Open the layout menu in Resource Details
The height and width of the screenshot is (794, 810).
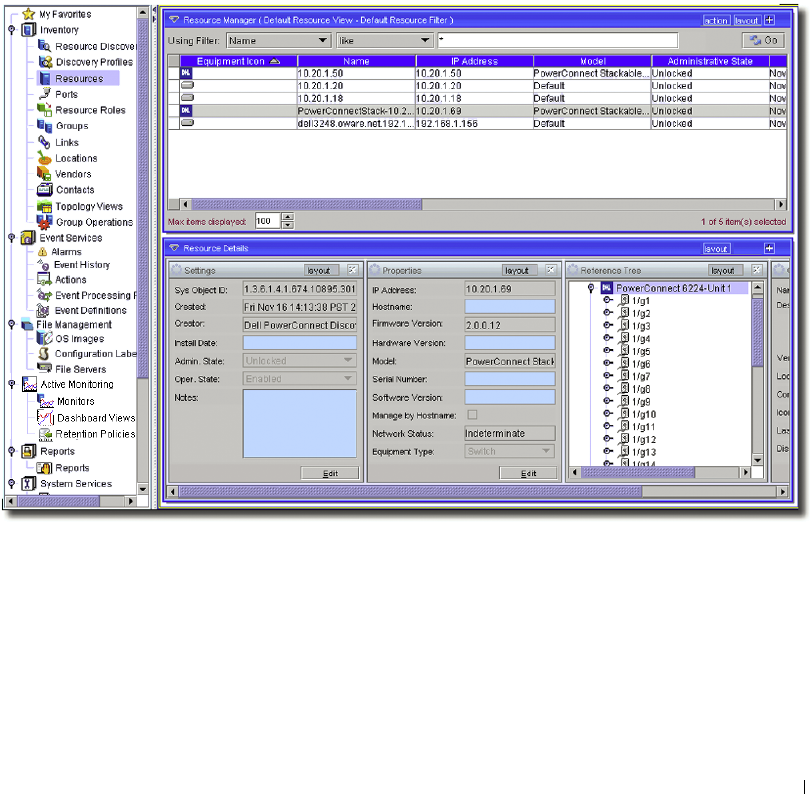click(x=716, y=249)
